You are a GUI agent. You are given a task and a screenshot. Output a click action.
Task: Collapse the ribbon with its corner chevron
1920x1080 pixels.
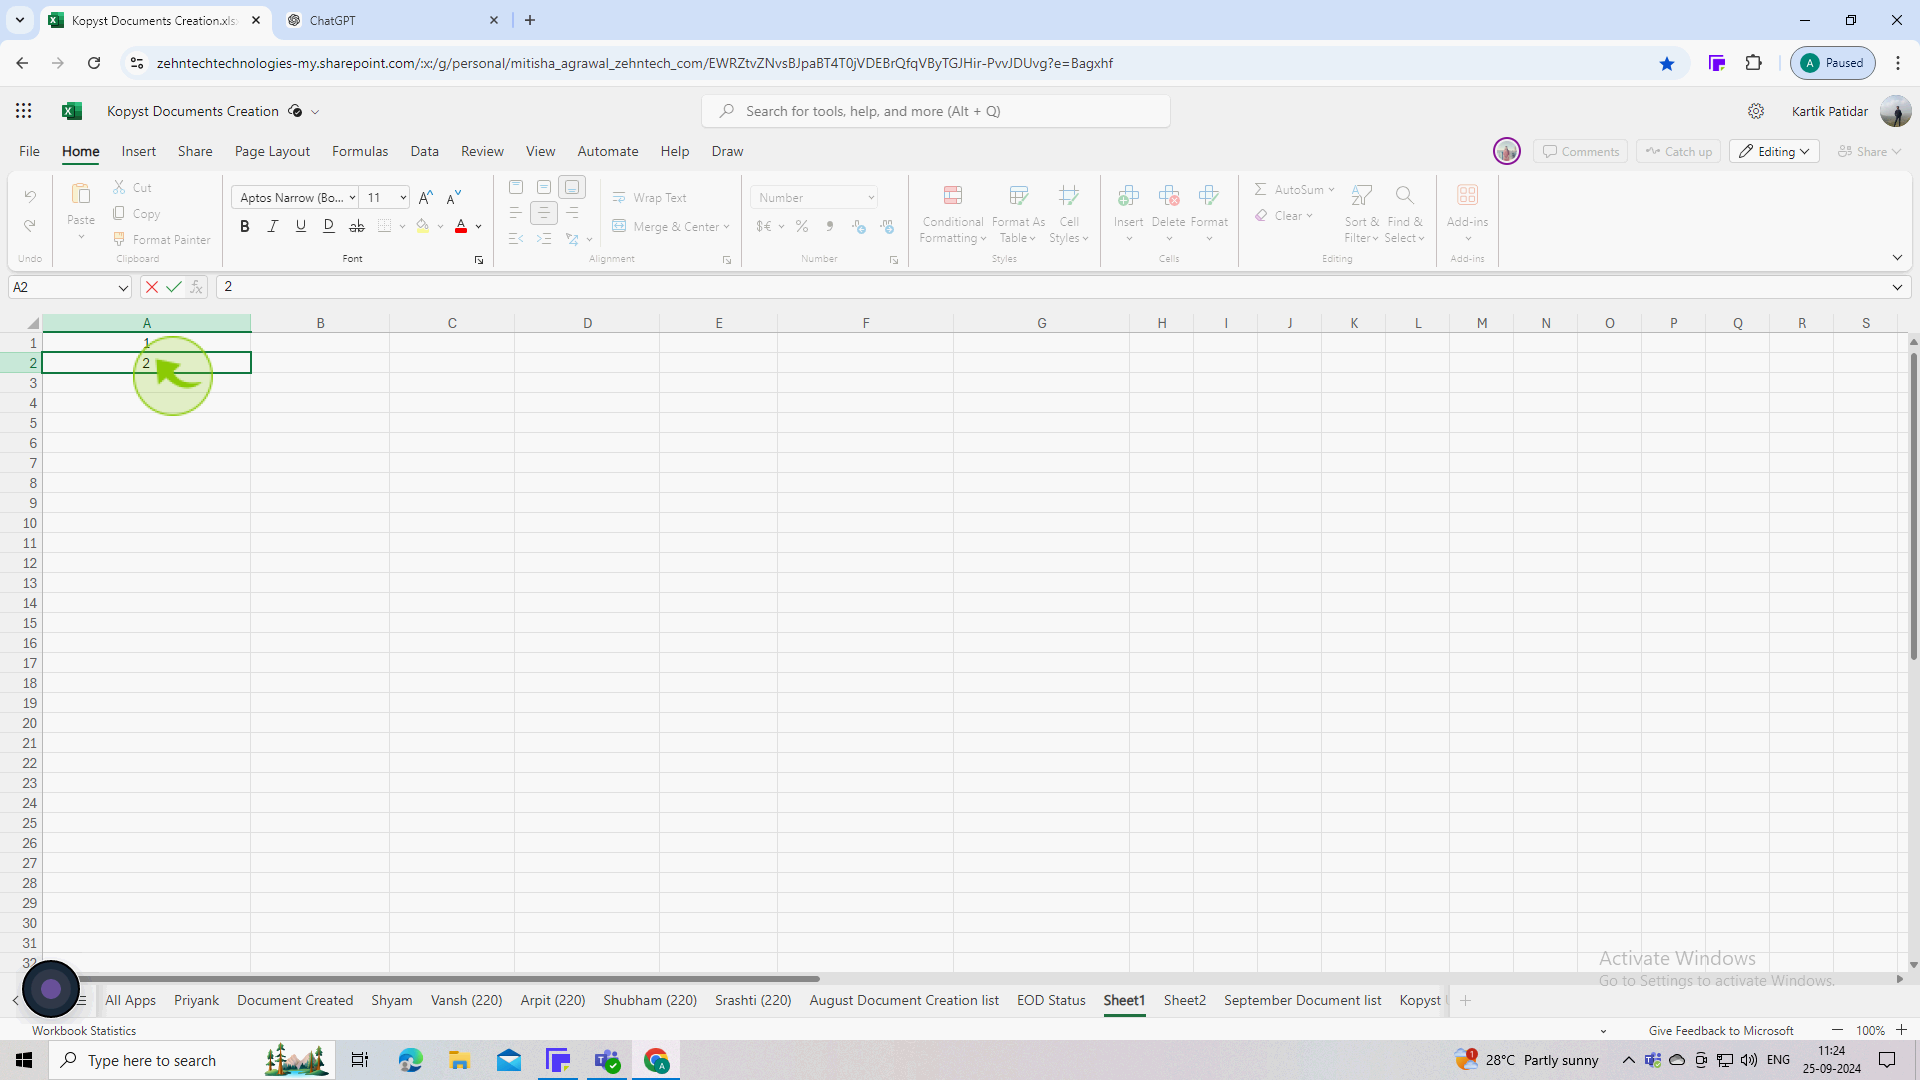[1897, 258]
